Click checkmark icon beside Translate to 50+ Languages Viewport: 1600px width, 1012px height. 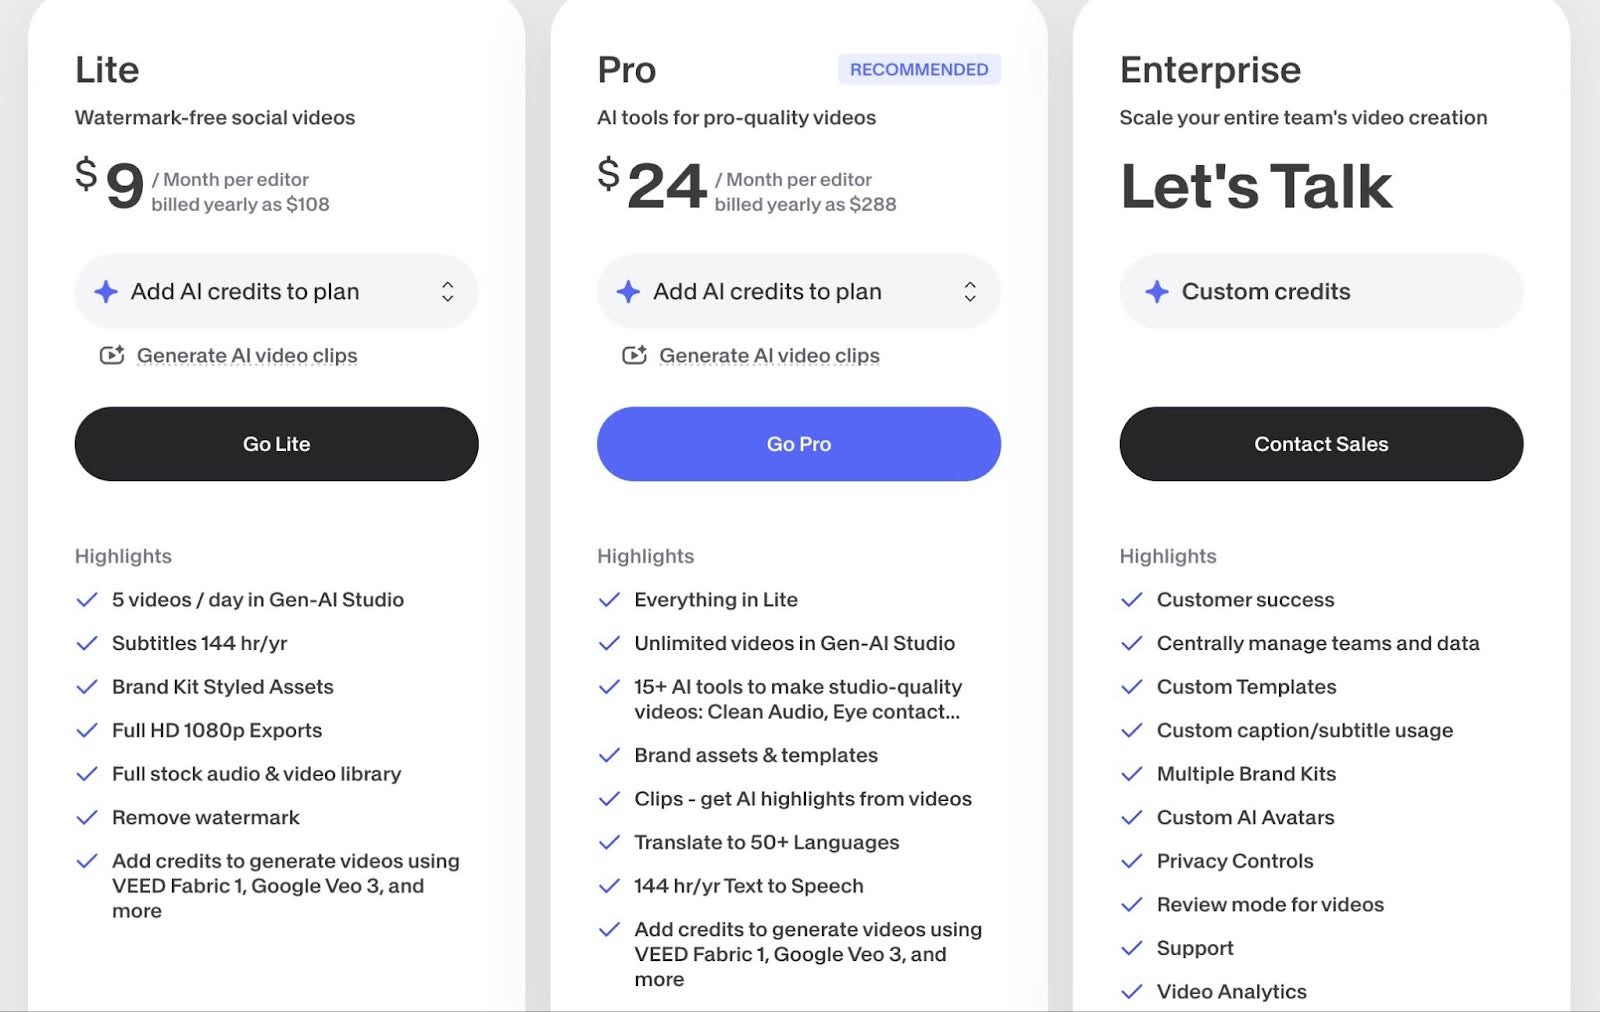(x=609, y=843)
